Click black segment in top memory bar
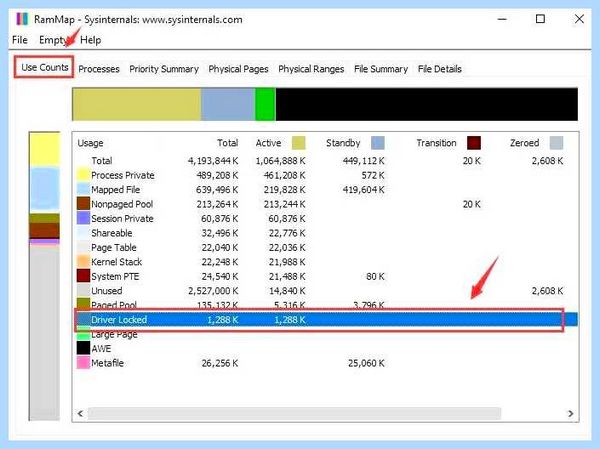 point(427,104)
